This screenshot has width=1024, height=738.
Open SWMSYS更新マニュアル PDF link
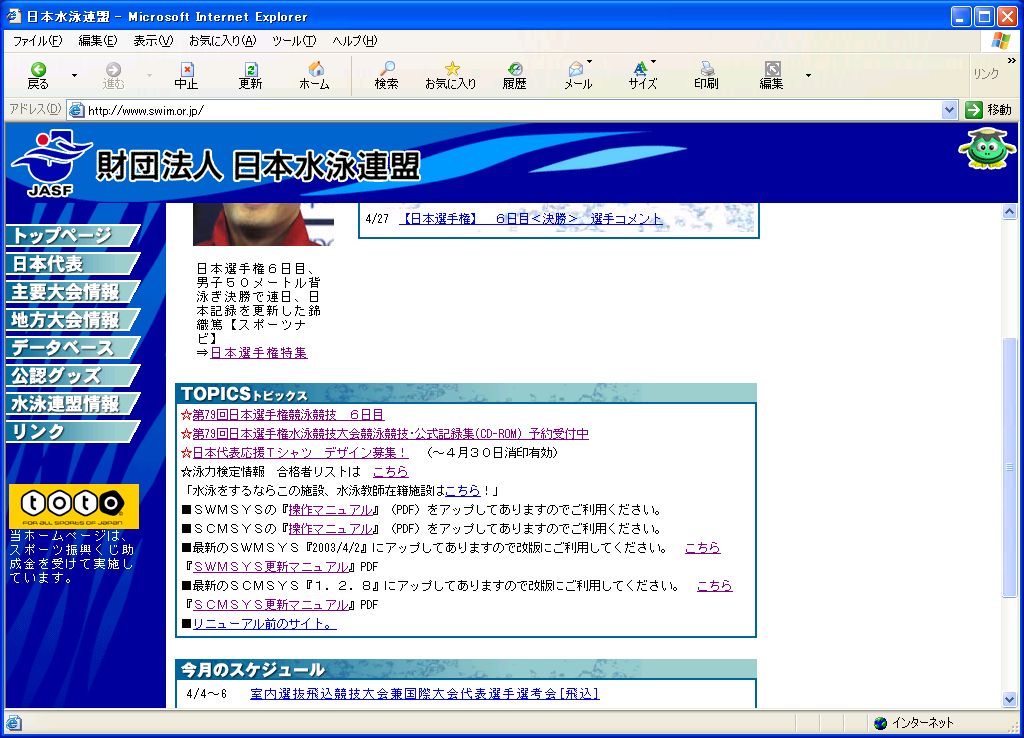(271, 566)
